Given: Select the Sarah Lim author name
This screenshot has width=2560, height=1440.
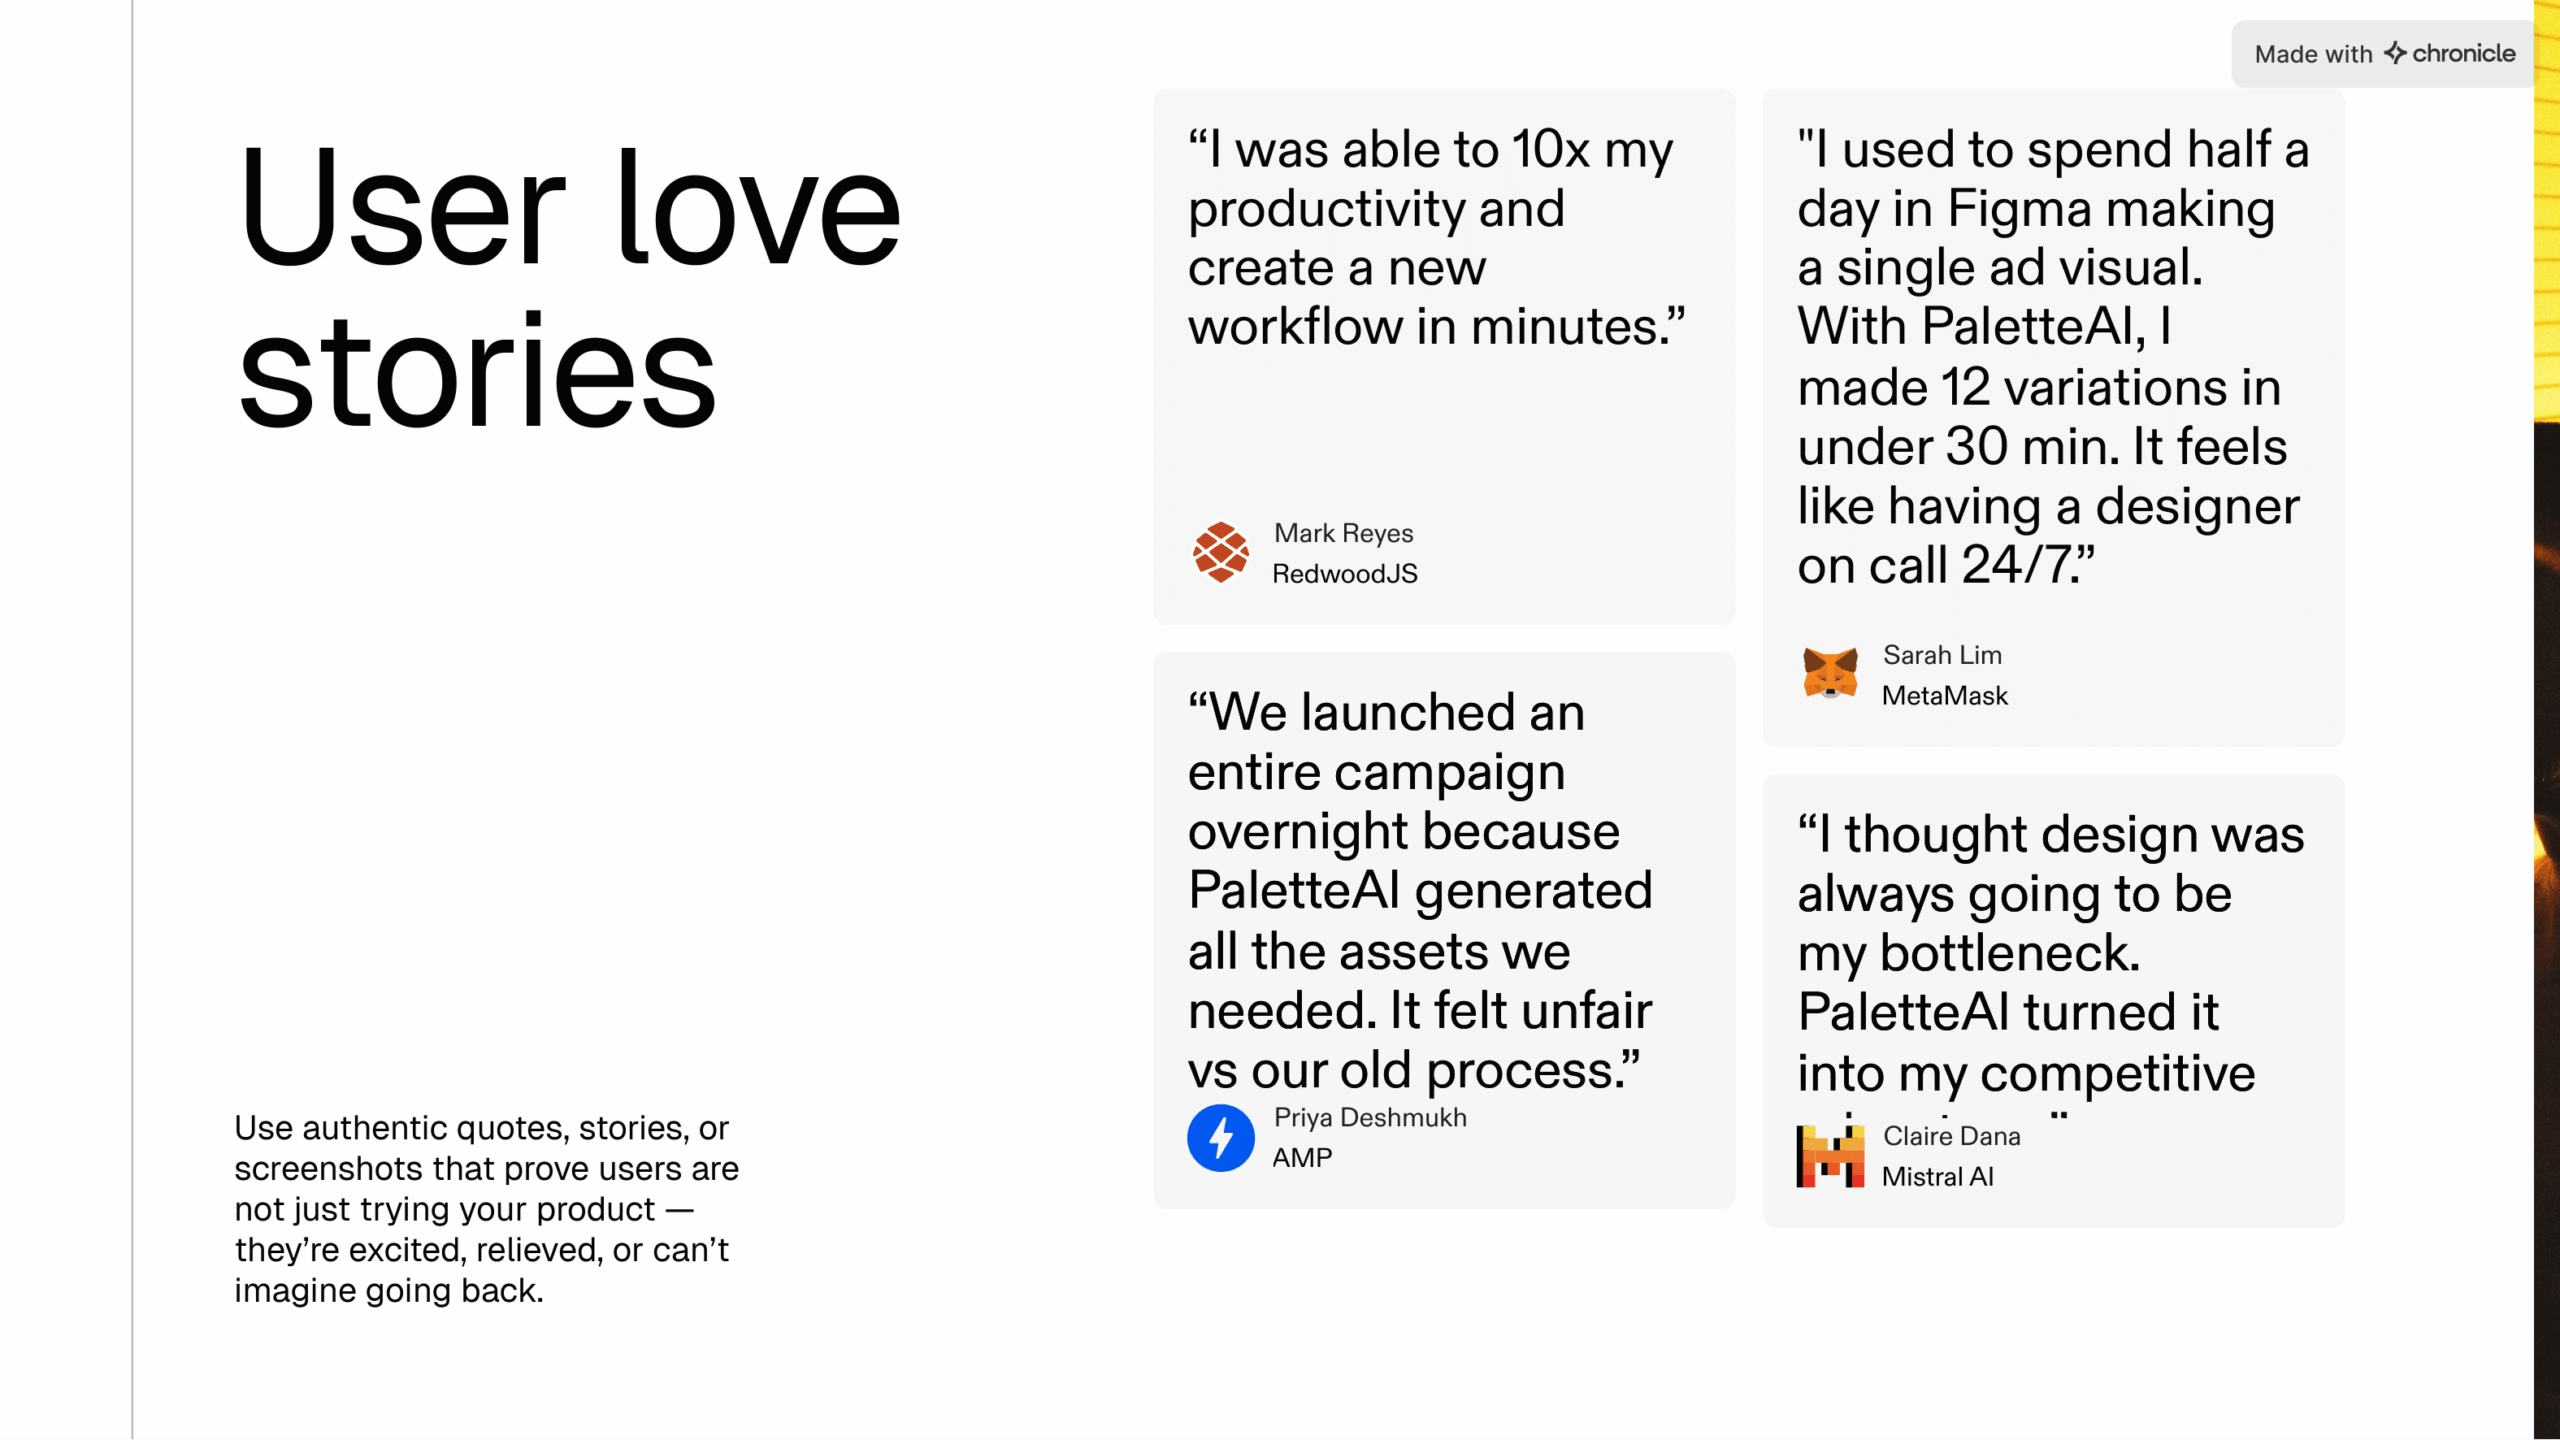Looking at the screenshot, I should pyautogui.click(x=1942, y=655).
